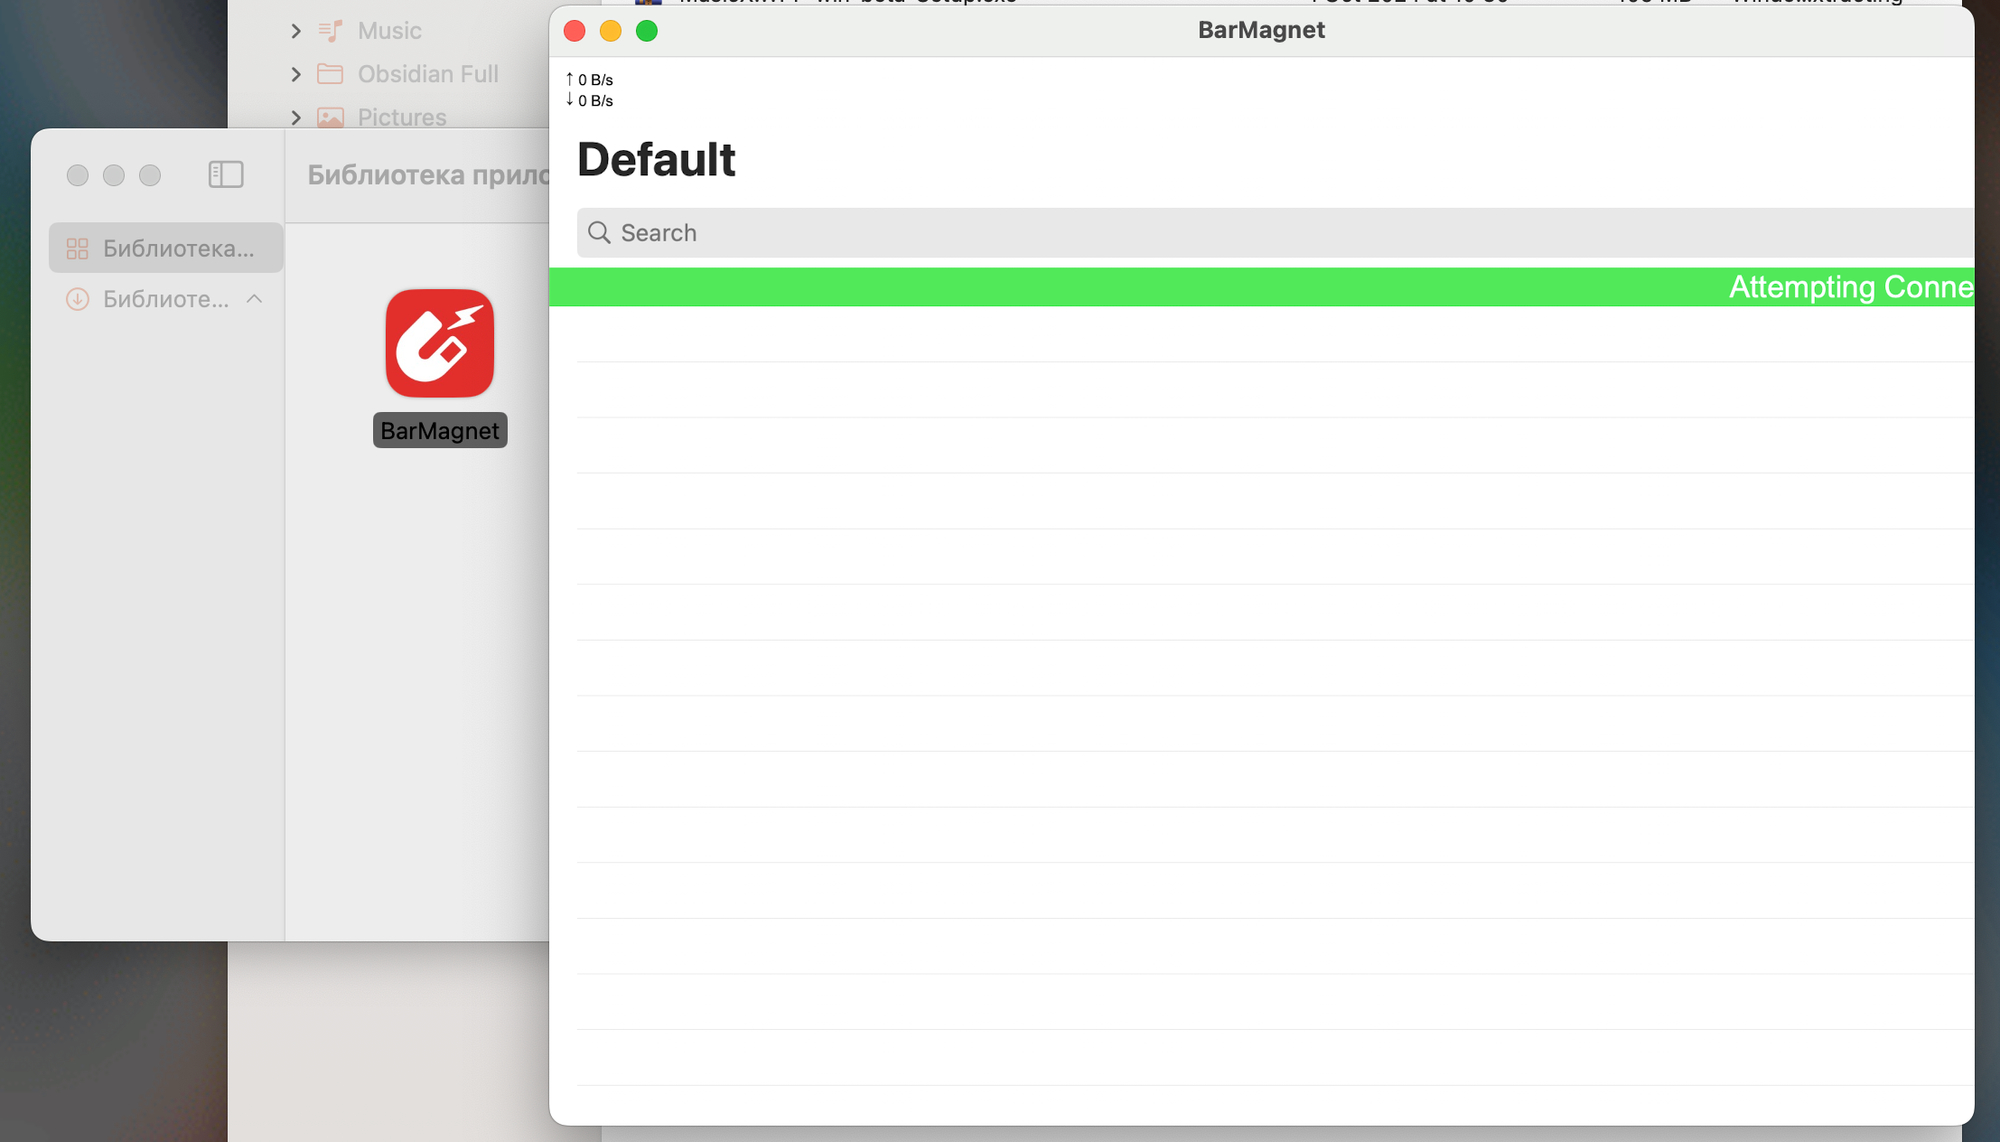This screenshot has width=2000, height=1142.
Task: Collapse the chevron beside second Библиоте… item
Action: click(254, 299)
